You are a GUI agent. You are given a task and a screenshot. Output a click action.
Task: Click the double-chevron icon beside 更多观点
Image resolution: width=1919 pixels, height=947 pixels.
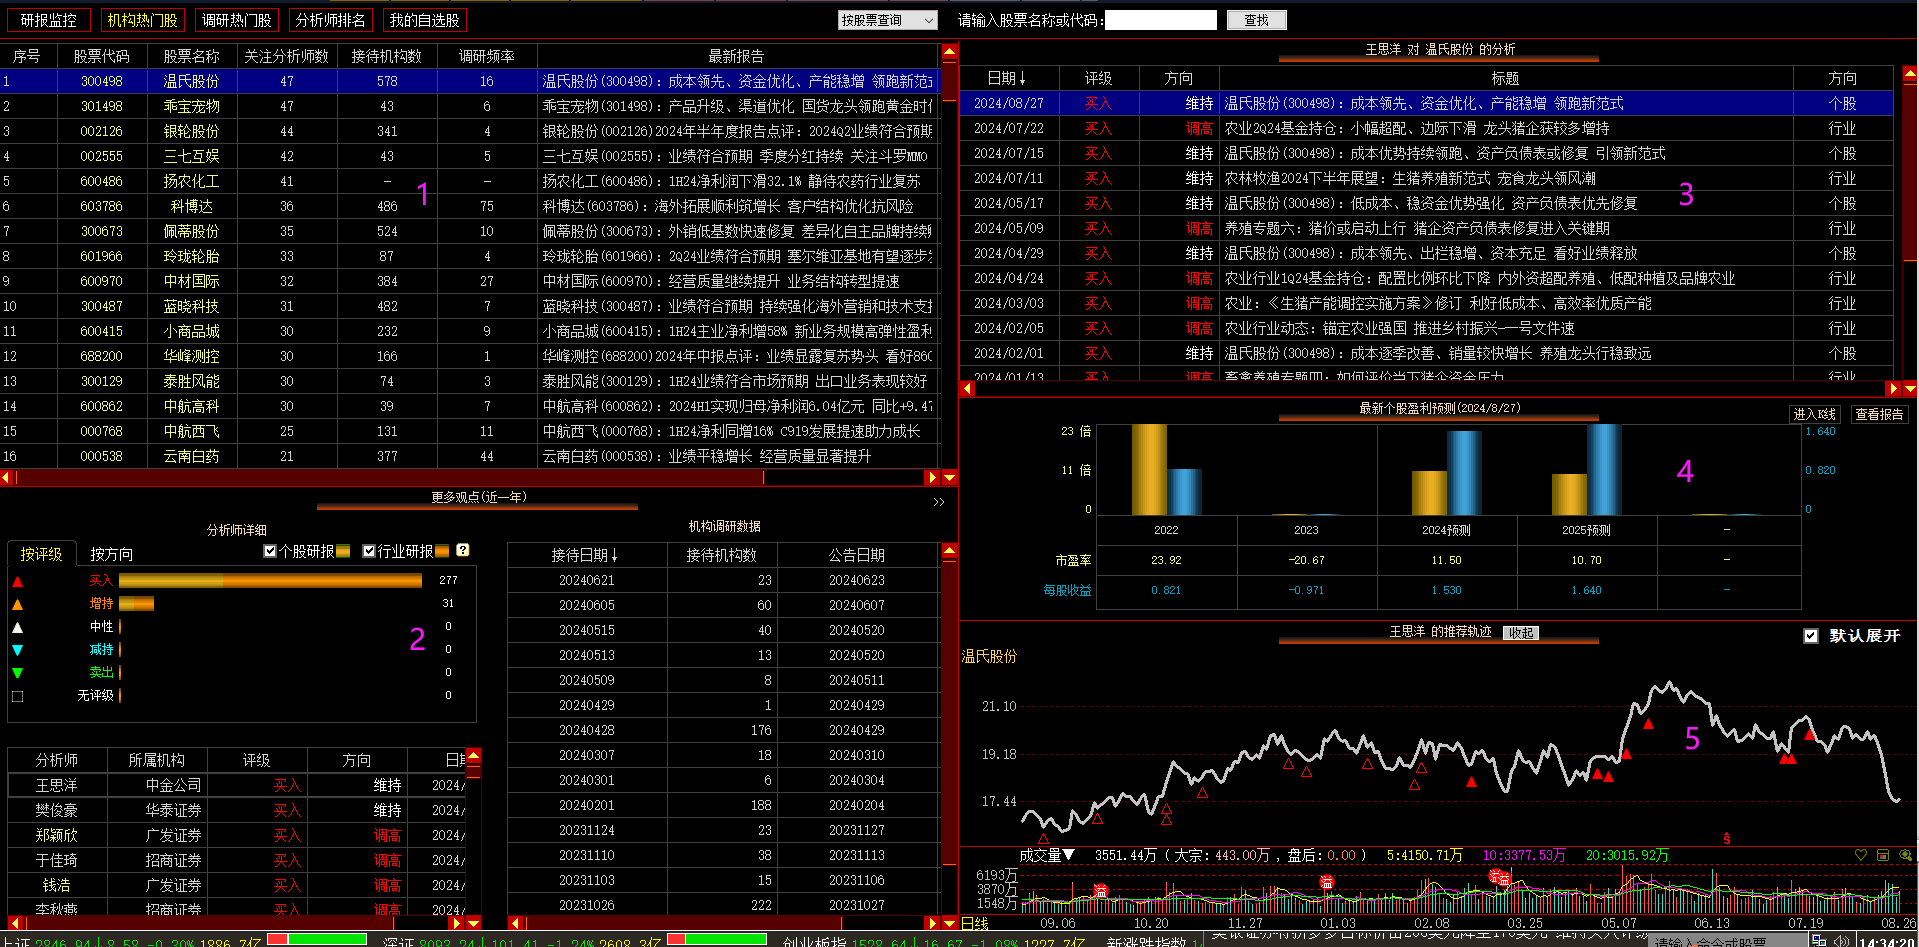coord(939,502)
